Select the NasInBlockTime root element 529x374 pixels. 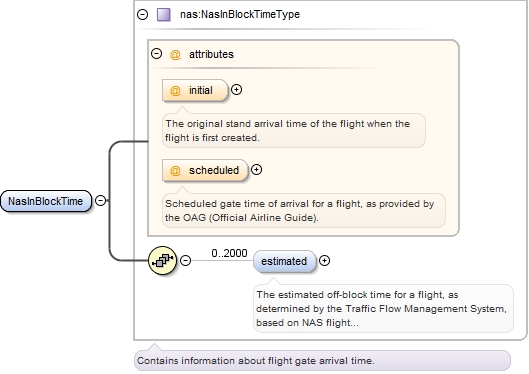pyautogui.click(x=46, y=201)
